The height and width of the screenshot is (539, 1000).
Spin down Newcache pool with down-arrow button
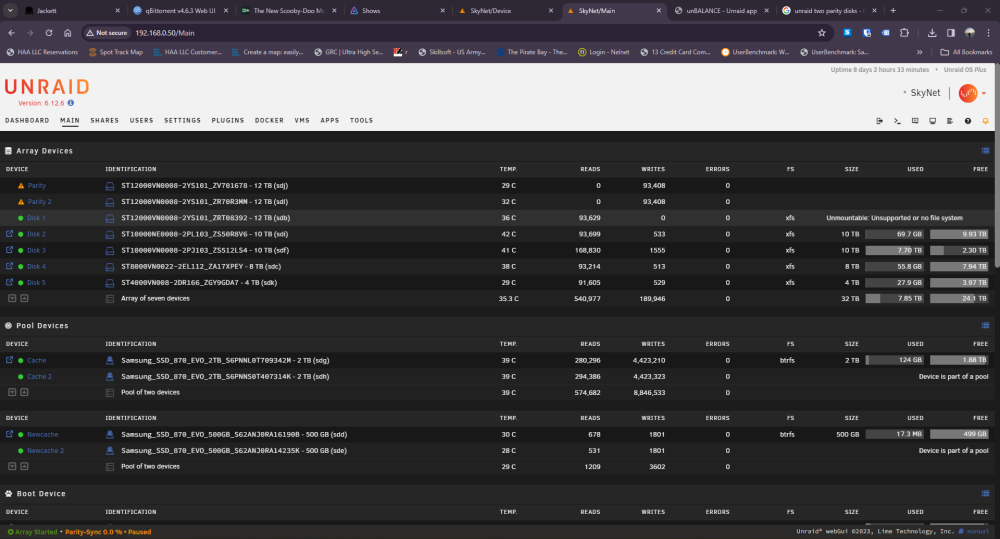tap(12, 466)
